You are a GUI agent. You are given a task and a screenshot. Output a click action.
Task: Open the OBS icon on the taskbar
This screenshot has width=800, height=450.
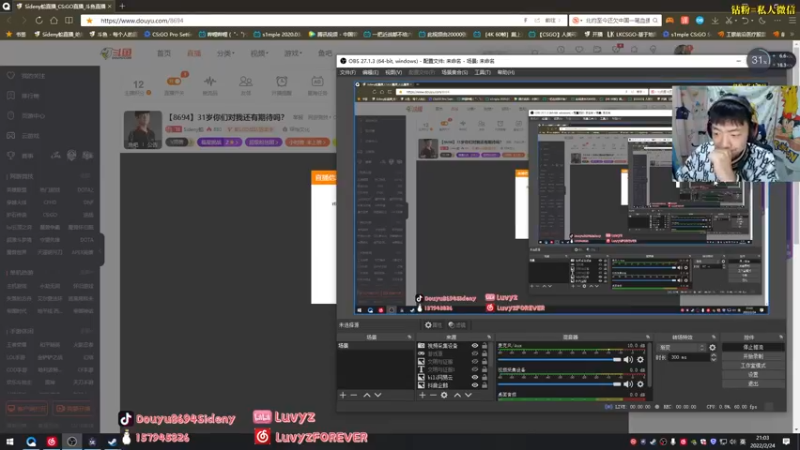coord(72,441)
